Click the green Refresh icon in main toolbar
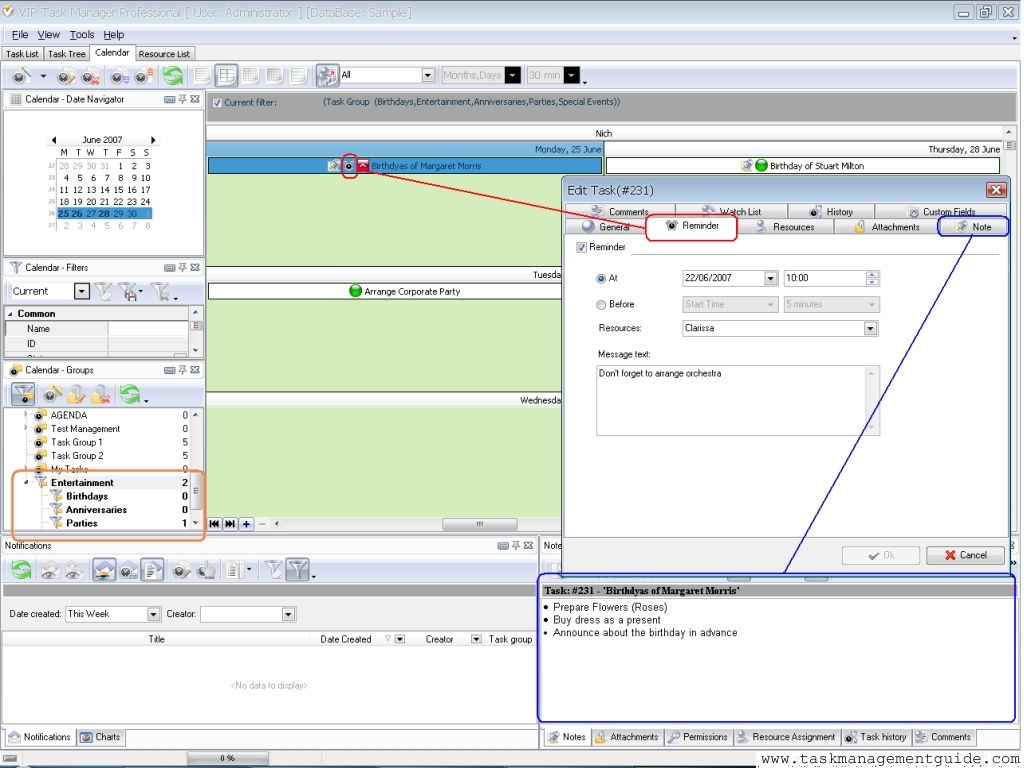1024x768 pixels. coord(172,76)
